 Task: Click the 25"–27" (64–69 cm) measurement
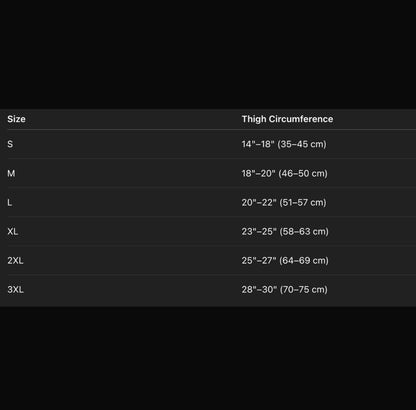coord(285,260)
